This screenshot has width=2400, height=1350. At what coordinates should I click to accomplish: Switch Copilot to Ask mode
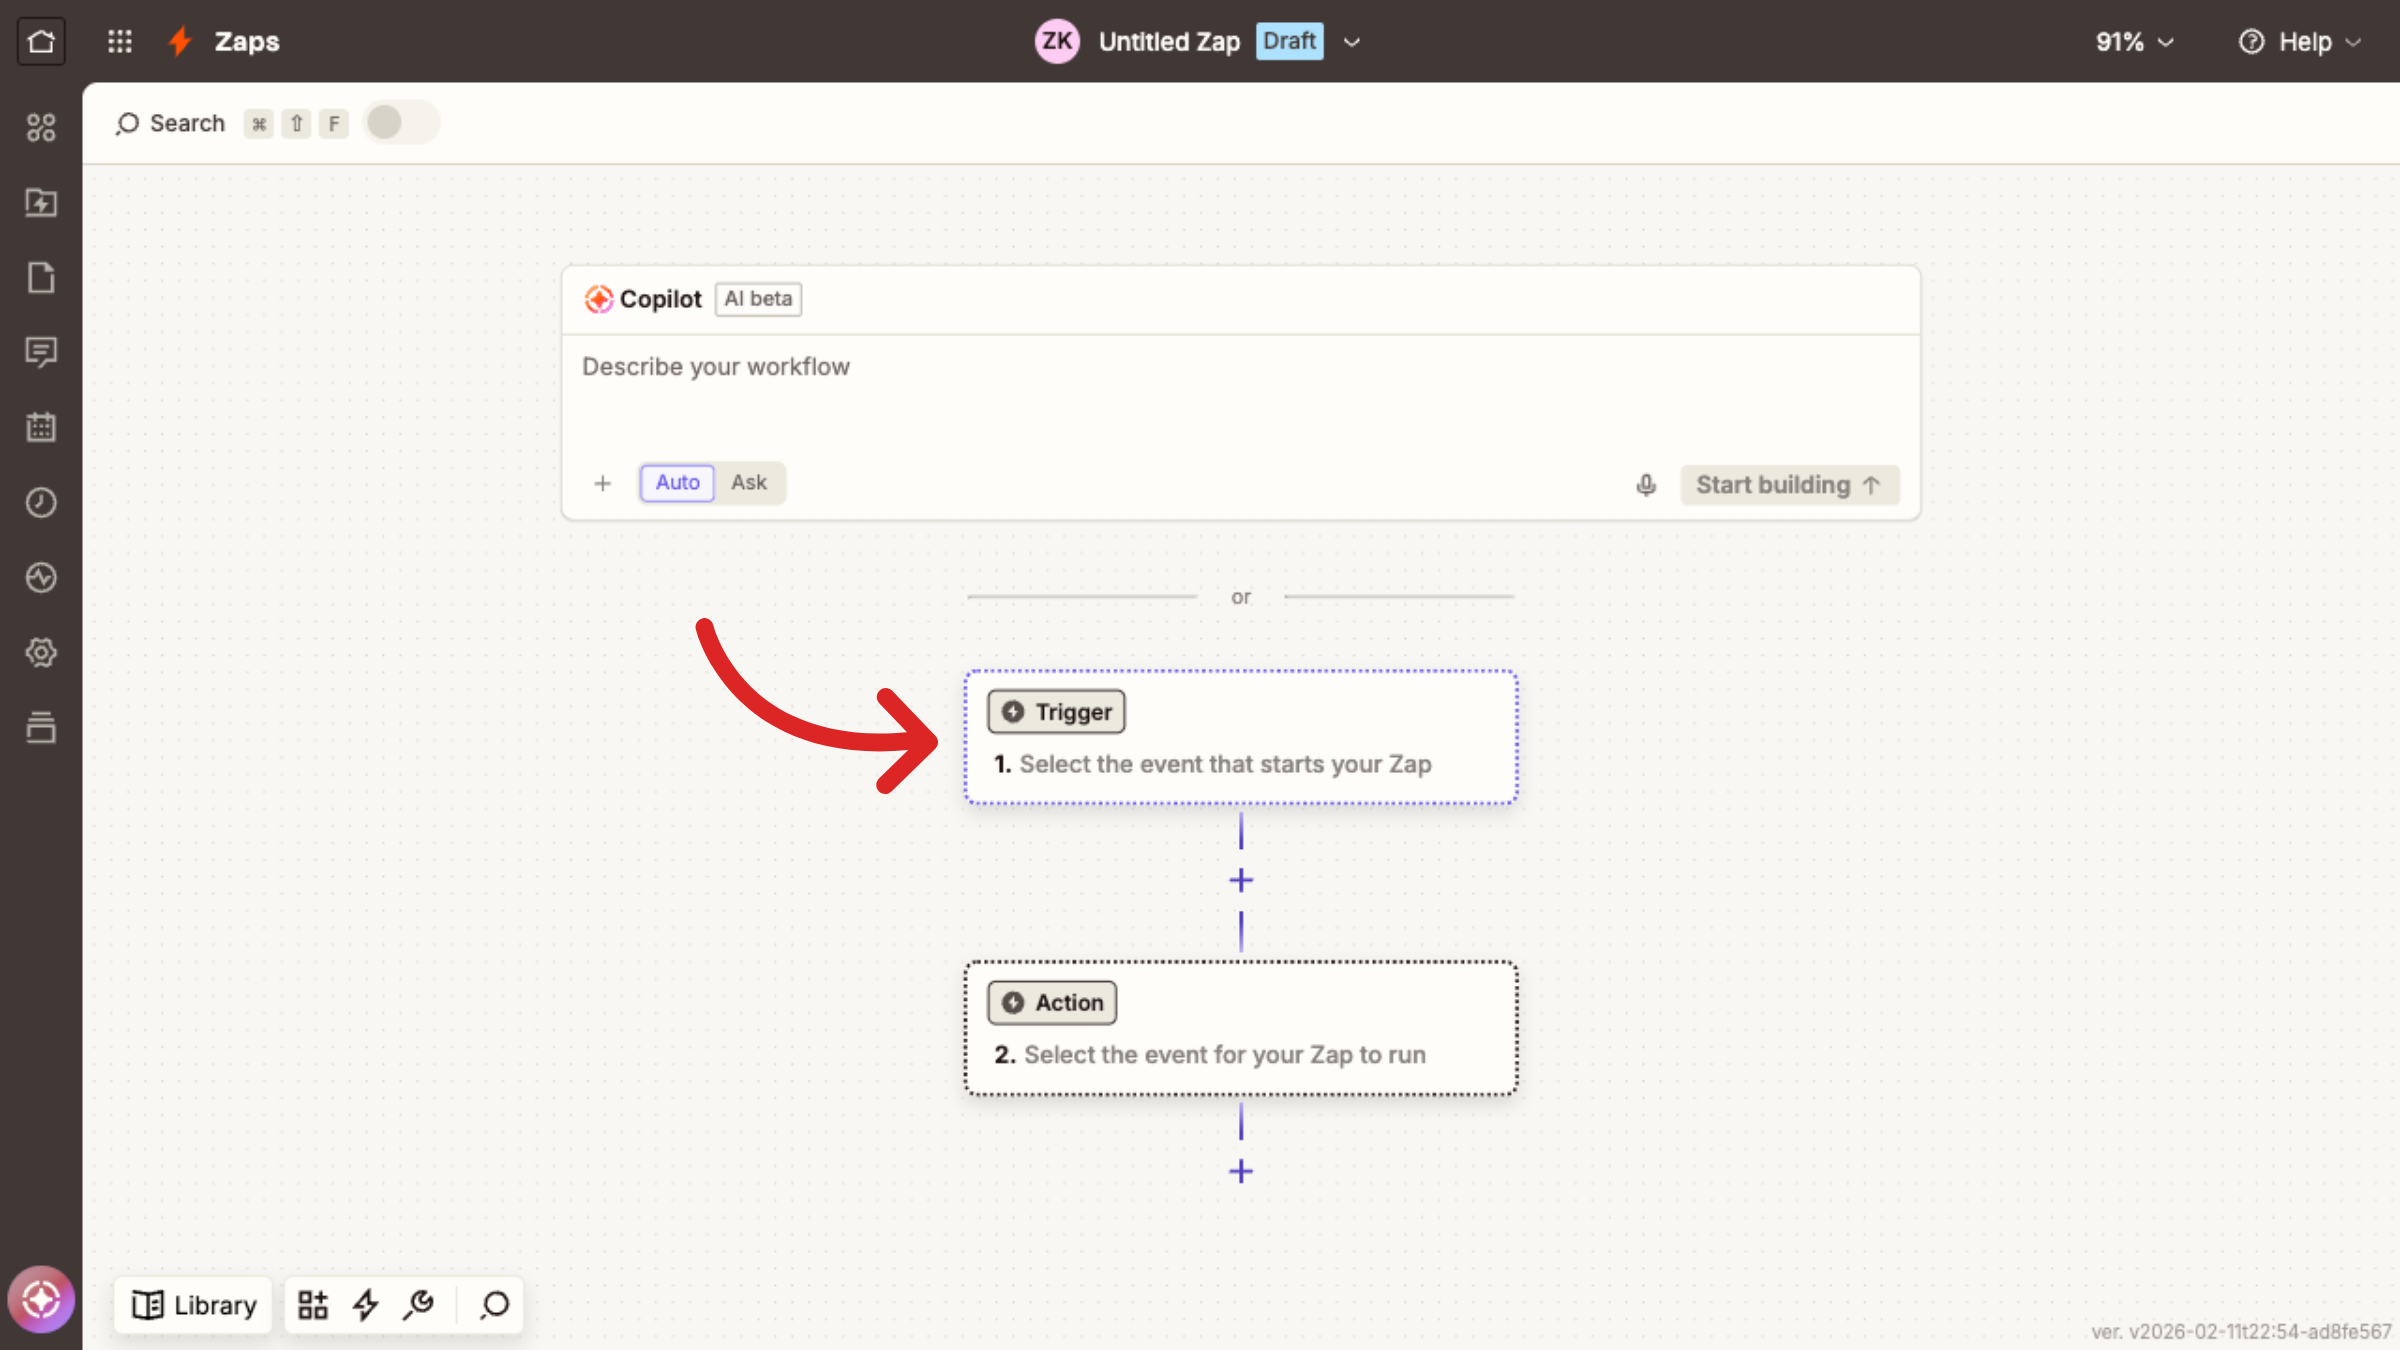[748, 483]
